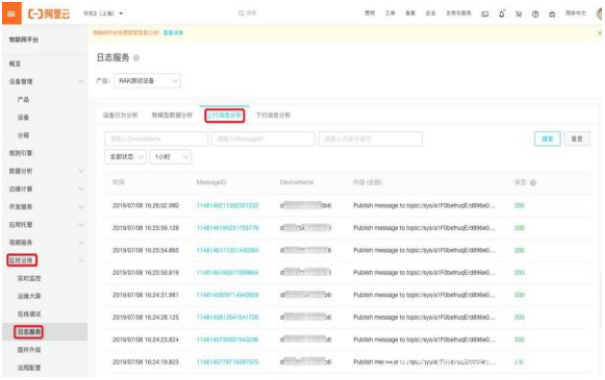Focus the DeviceName input field
The height and width of the screenshot is (380, 605).
(x=156, y=139)
